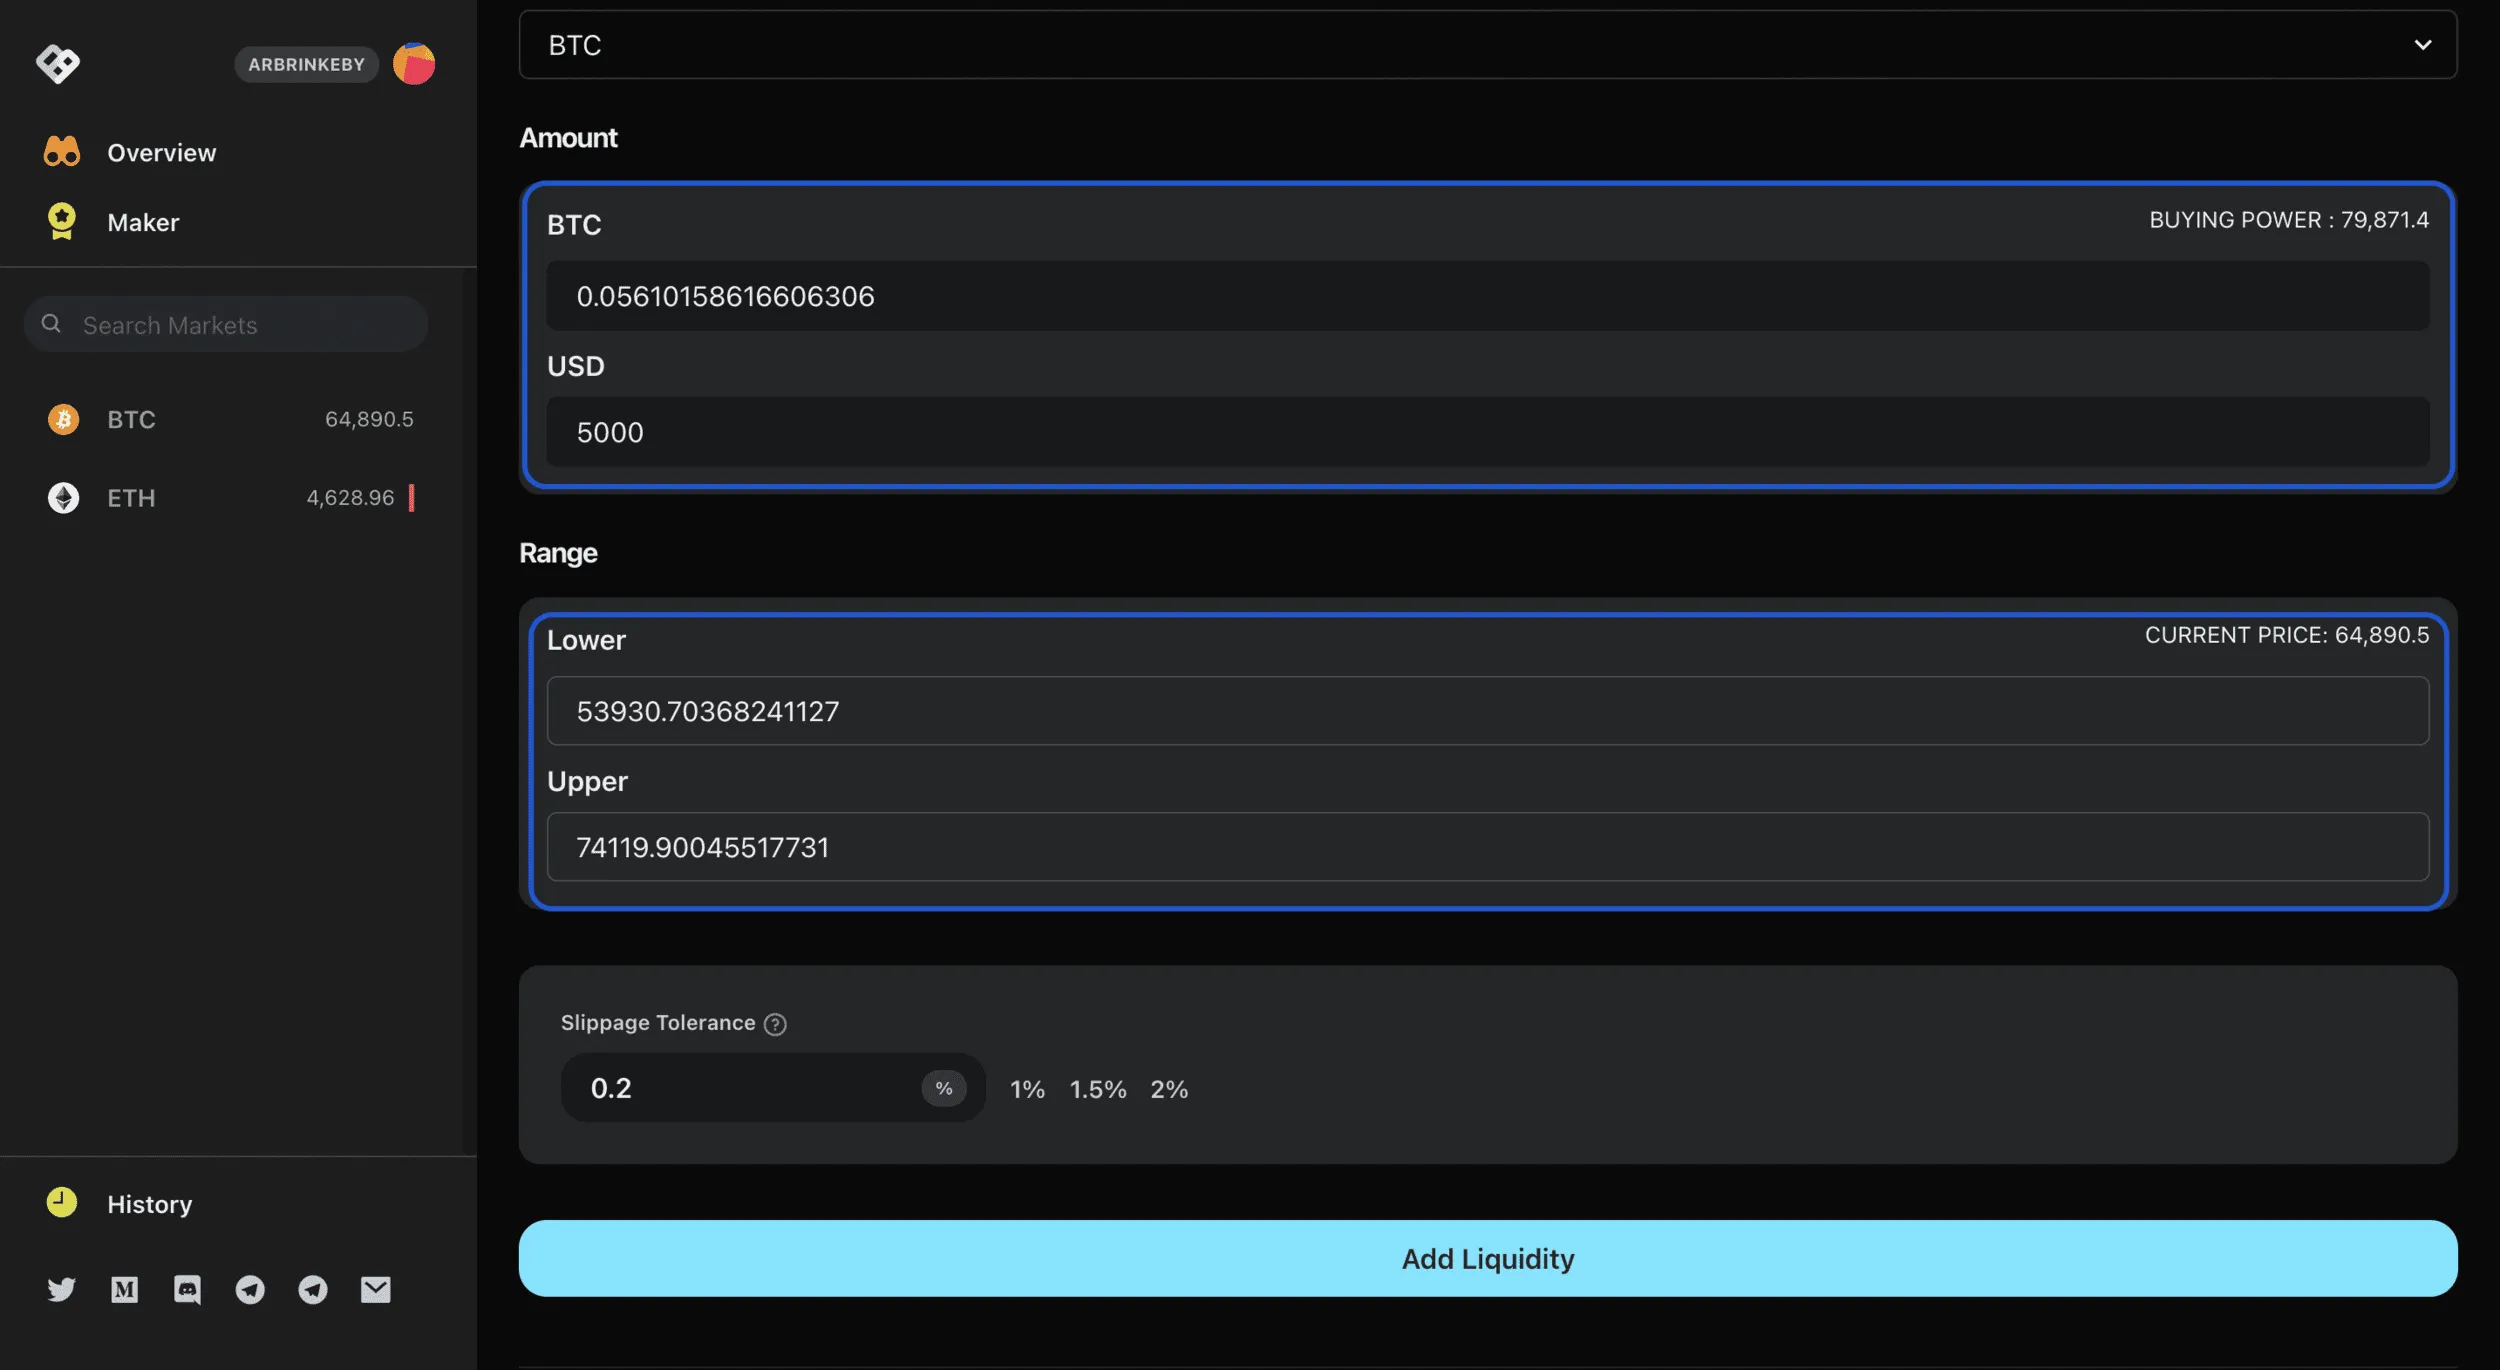Set slippage tolerance to 1%

[x=1027, y=1089]
